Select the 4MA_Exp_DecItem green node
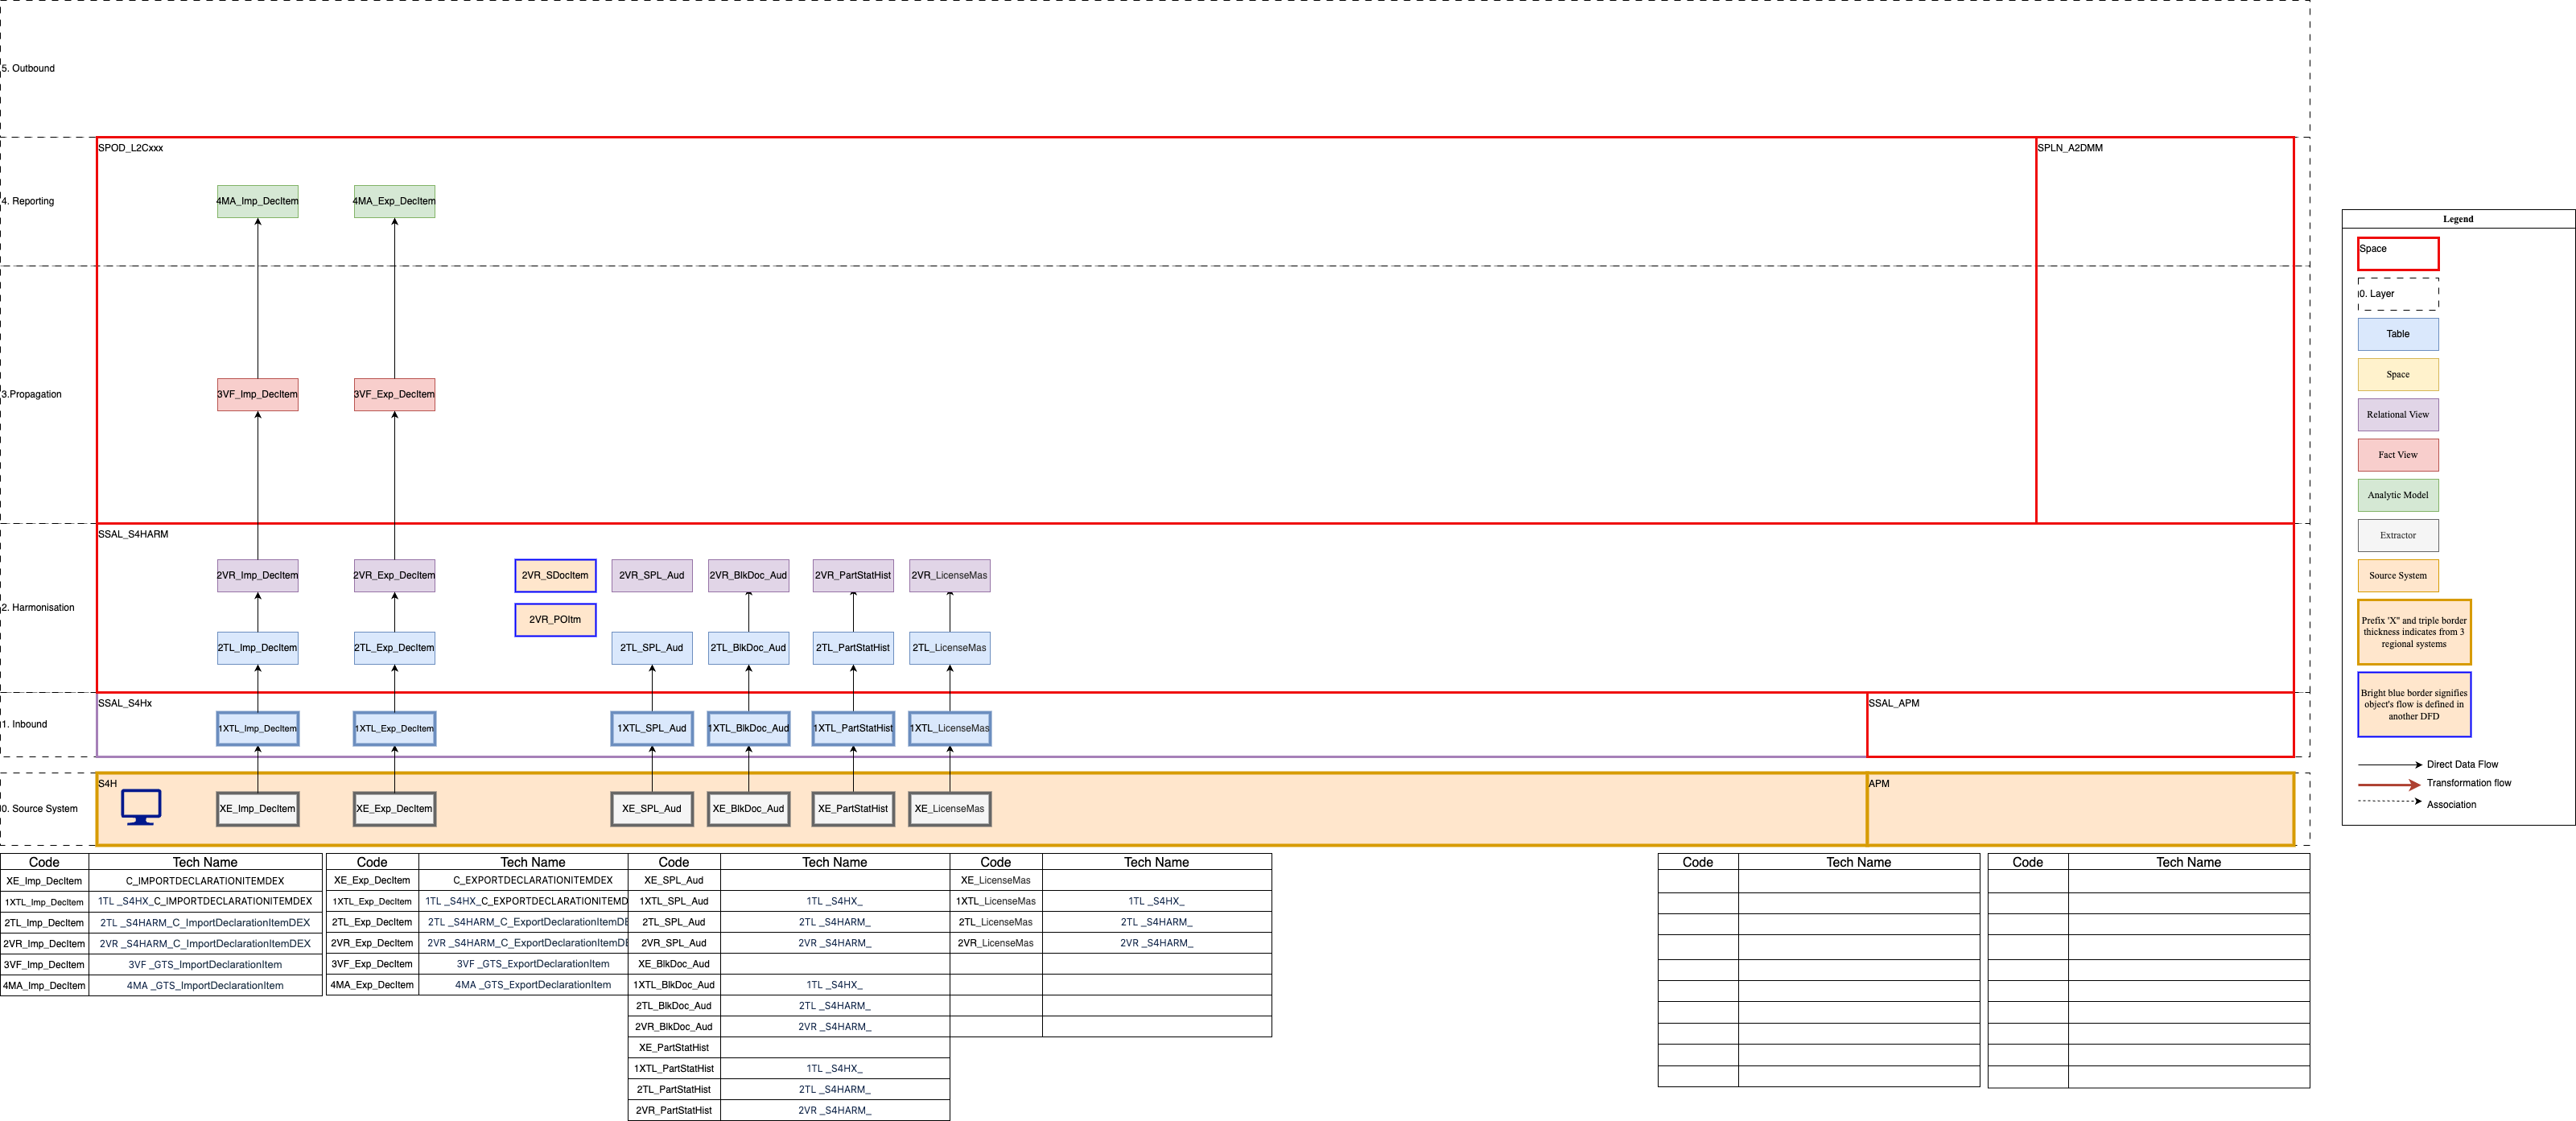Viewport: 2576px width, 1121px height. [x=394, y=201]
